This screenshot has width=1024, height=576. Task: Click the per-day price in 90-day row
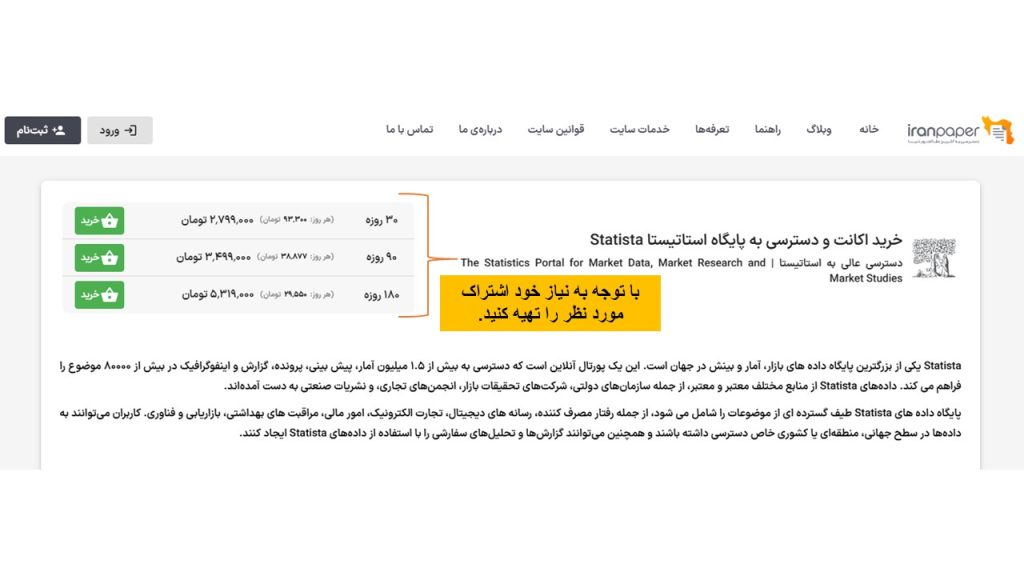tap(295, 257)
